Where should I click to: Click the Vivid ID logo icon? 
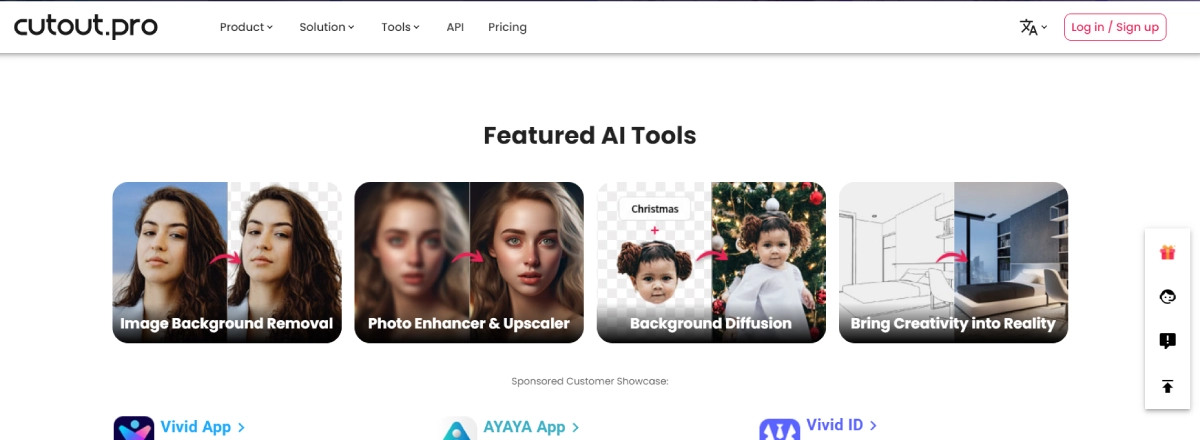pos(779,429)
